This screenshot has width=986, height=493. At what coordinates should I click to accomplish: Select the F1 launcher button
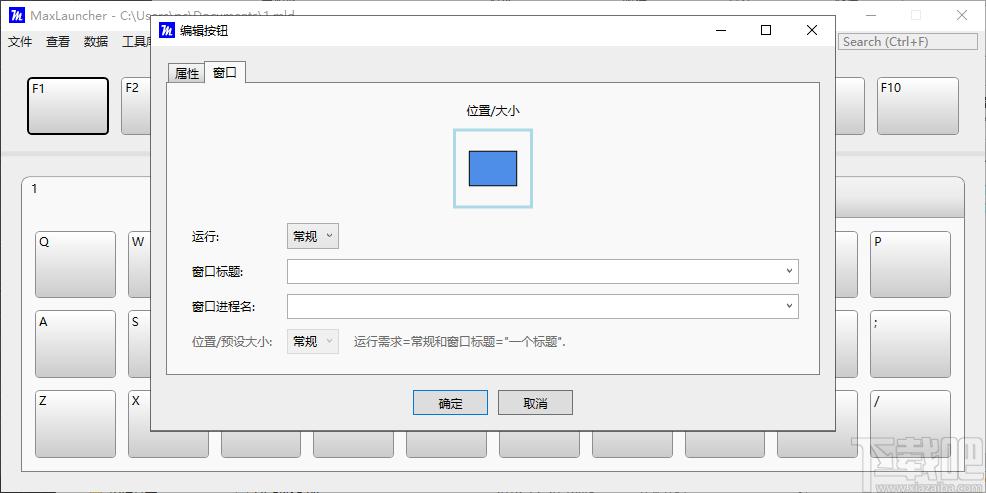[68, 106]
